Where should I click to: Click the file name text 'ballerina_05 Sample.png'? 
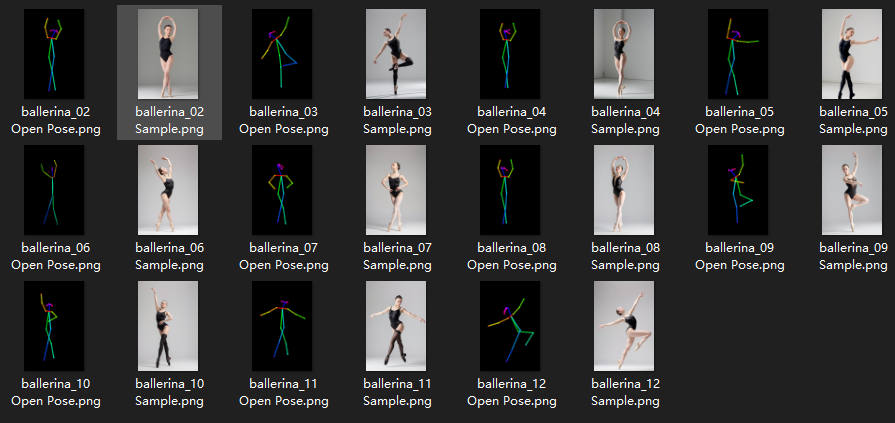coord(854,120)
